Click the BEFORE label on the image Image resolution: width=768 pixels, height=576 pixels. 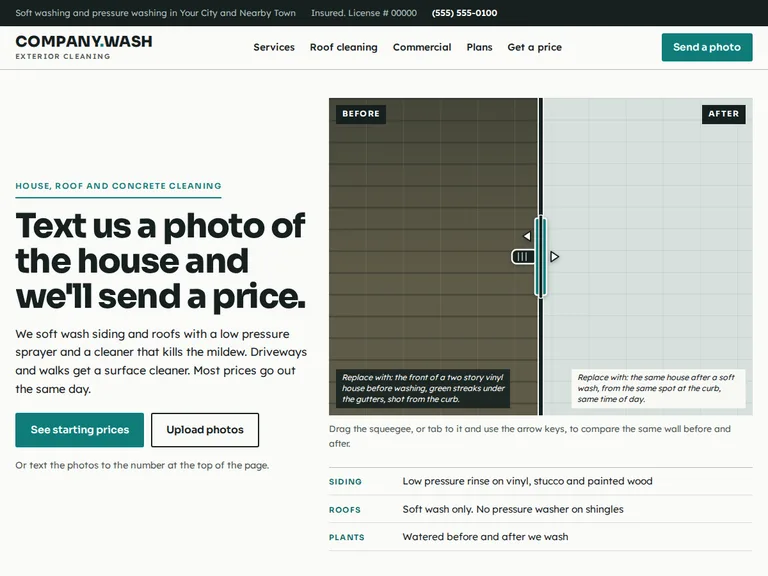361,114
